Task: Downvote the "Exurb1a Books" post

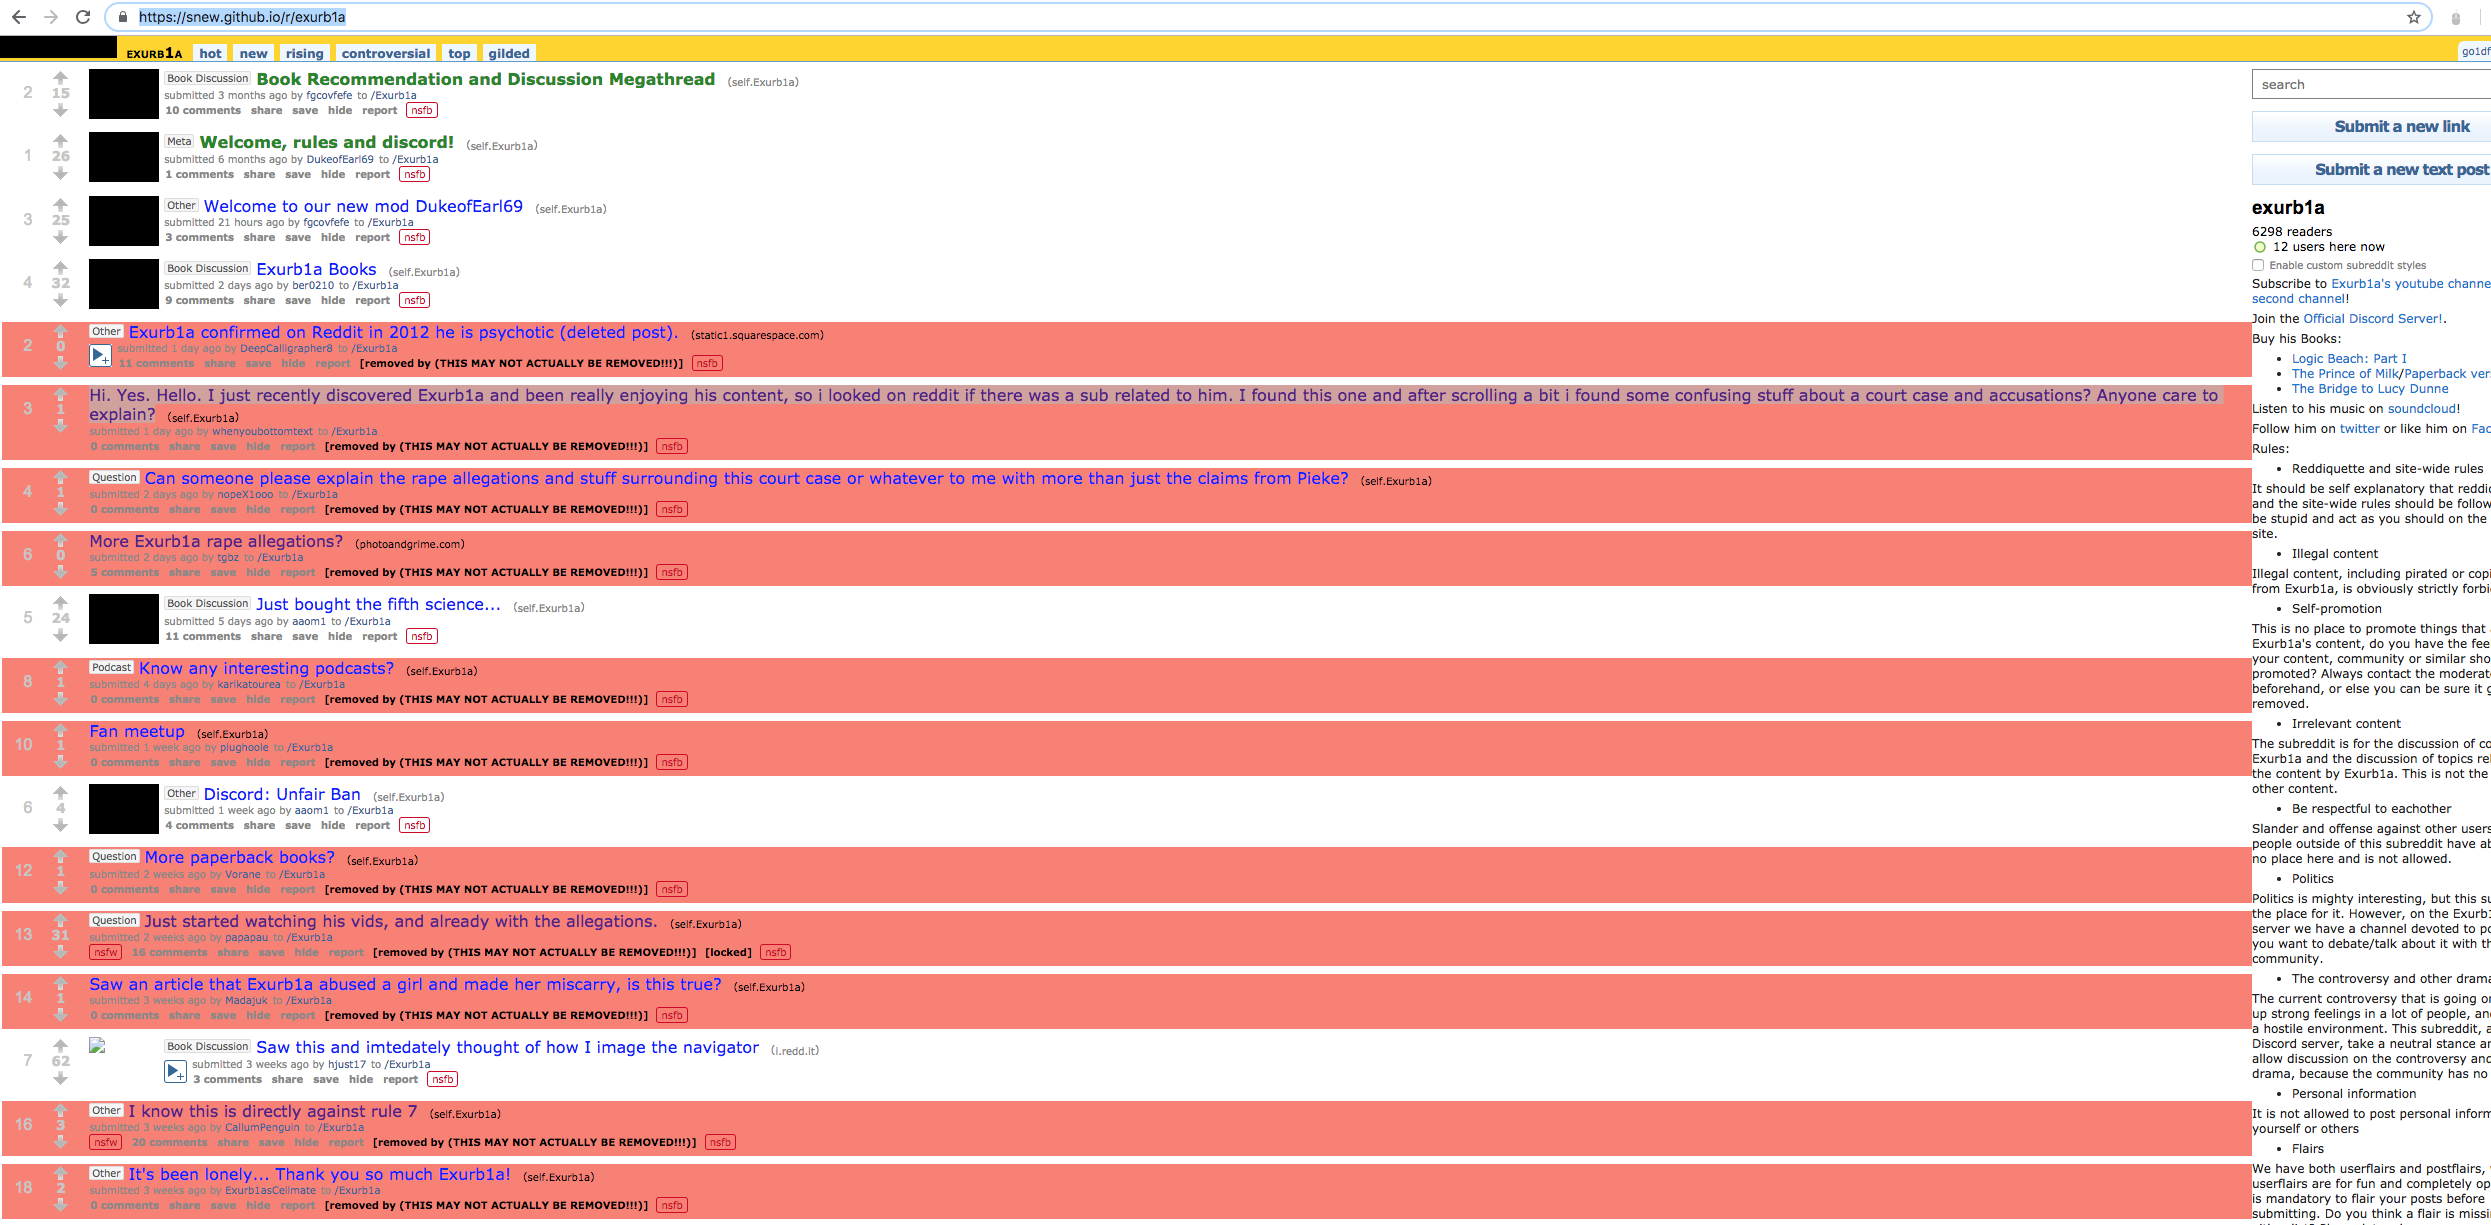Action: [61, 298]
